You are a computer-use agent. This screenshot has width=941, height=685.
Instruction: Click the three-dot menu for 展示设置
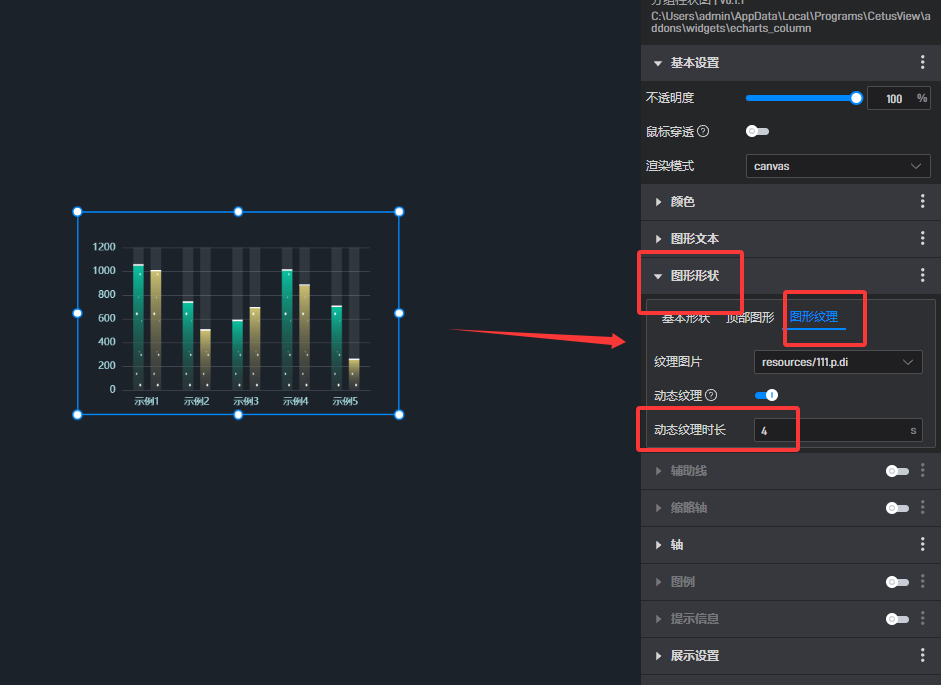[x=922, y=656]
